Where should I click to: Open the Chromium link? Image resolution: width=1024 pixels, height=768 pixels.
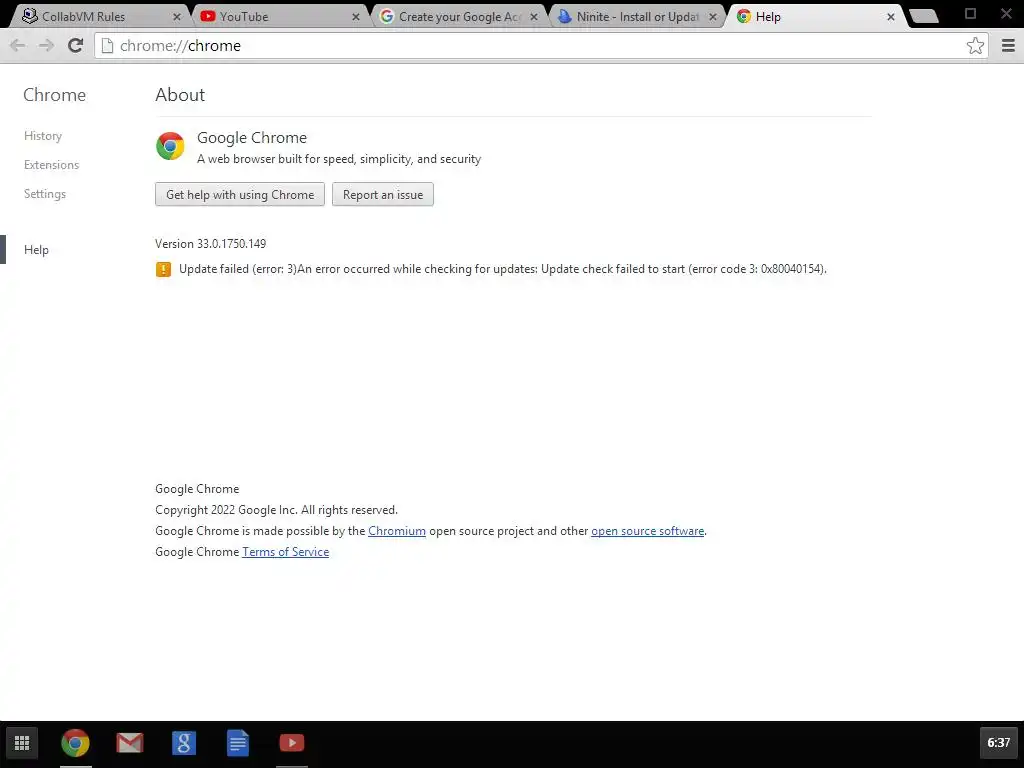tap(397, 531)
